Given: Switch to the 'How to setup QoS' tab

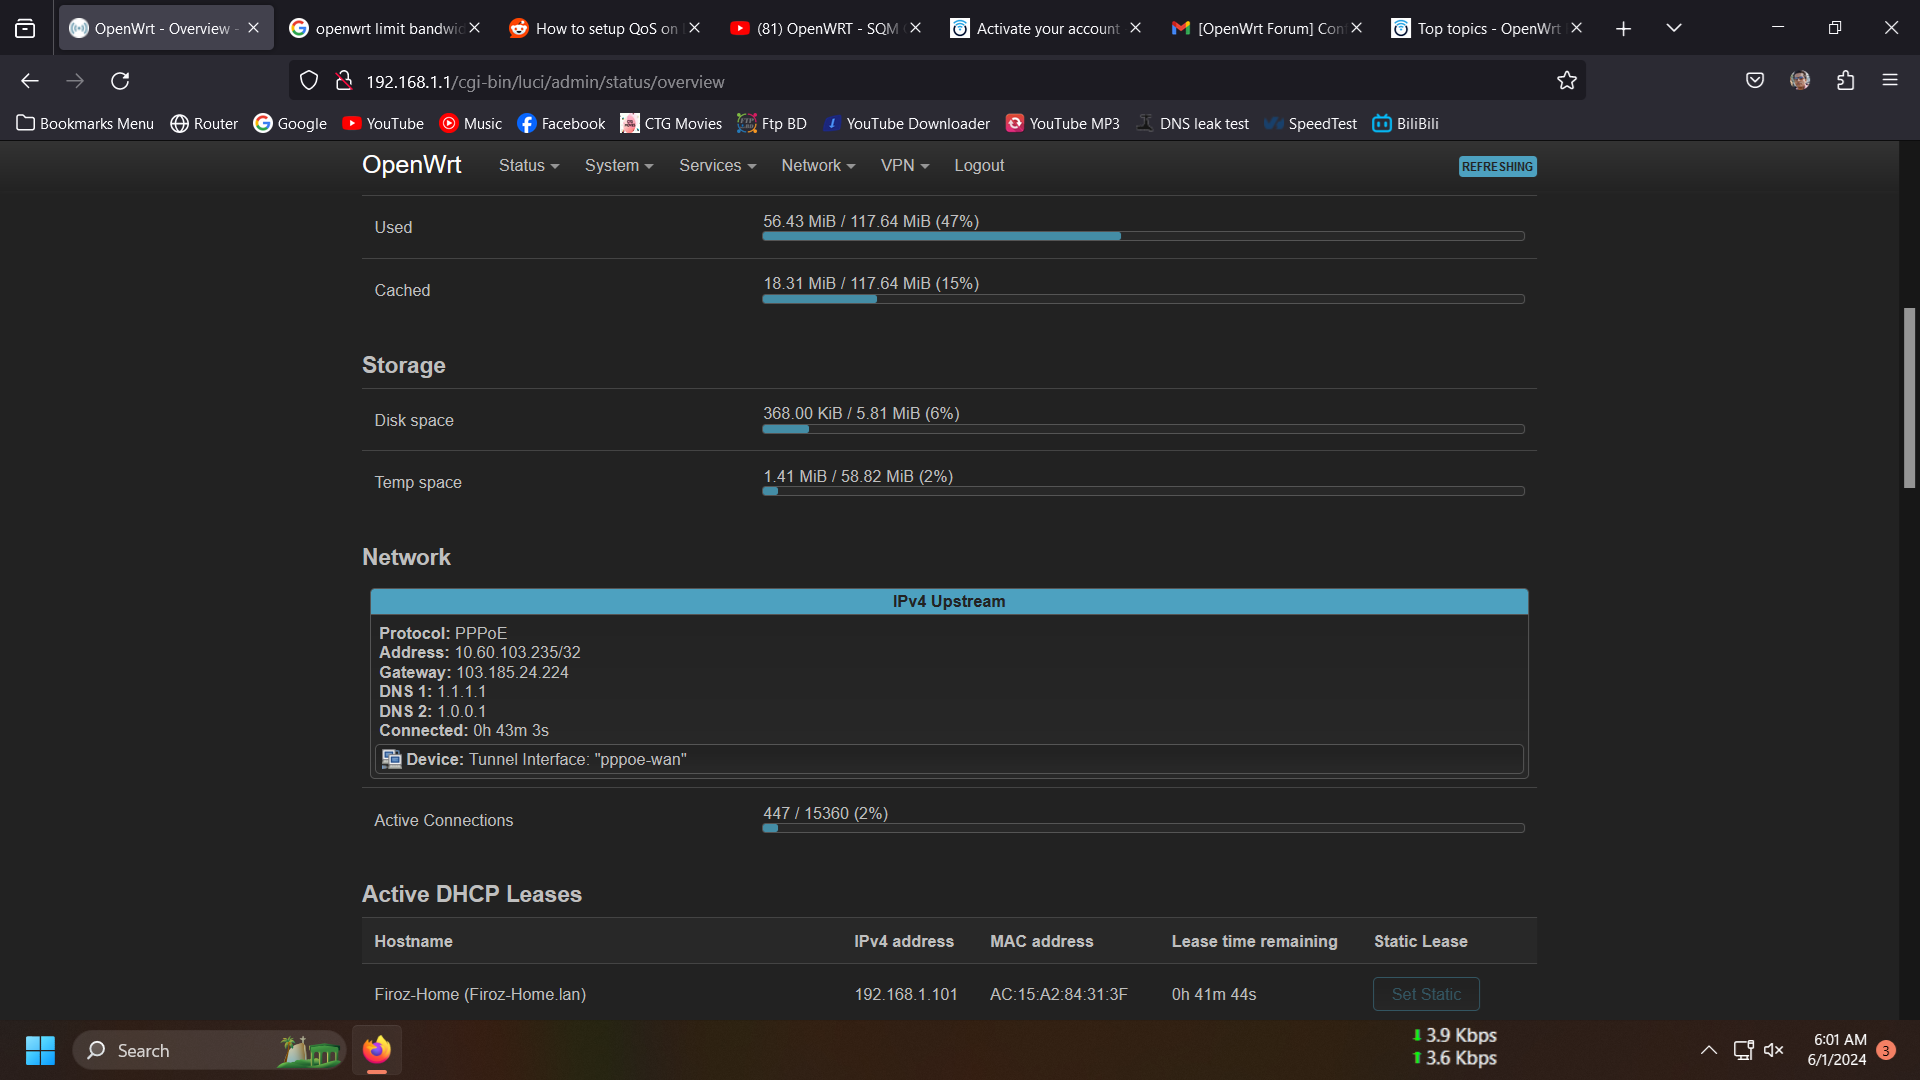Looking at the screenshot, I should pyautogui.click(x=600, y=28).
